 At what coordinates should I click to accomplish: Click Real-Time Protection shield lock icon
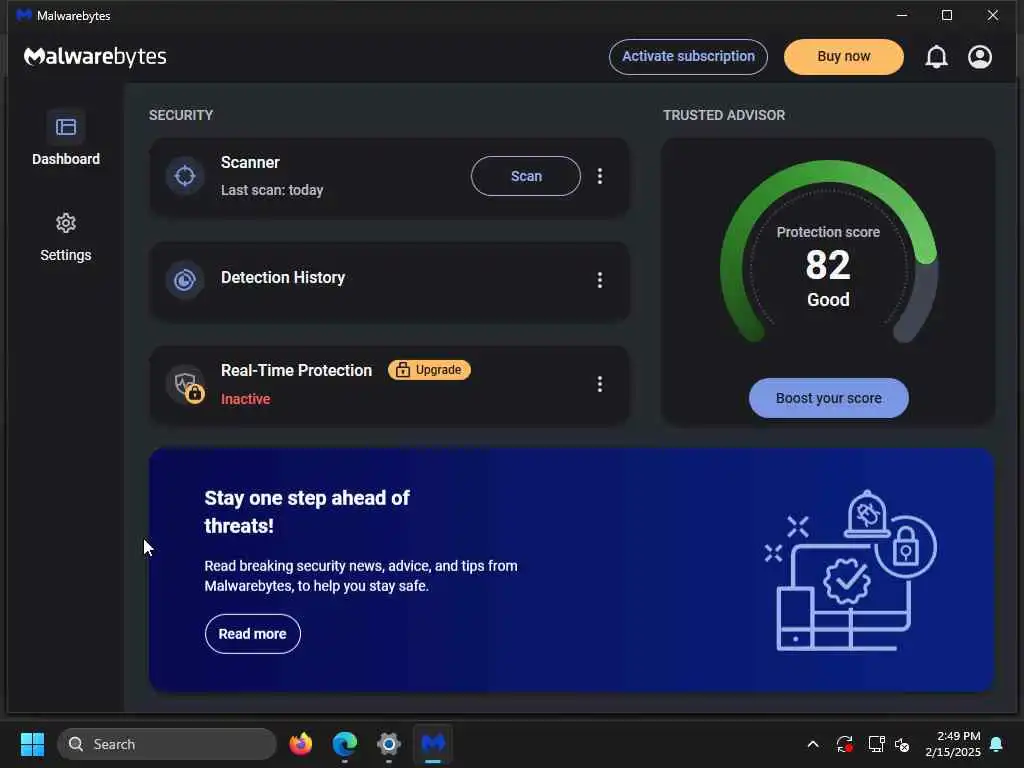(185, 385)
